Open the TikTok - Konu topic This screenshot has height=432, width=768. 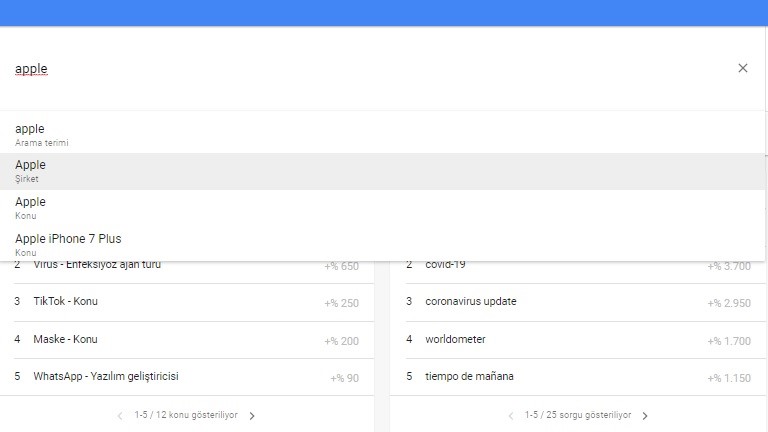[65, 301]
